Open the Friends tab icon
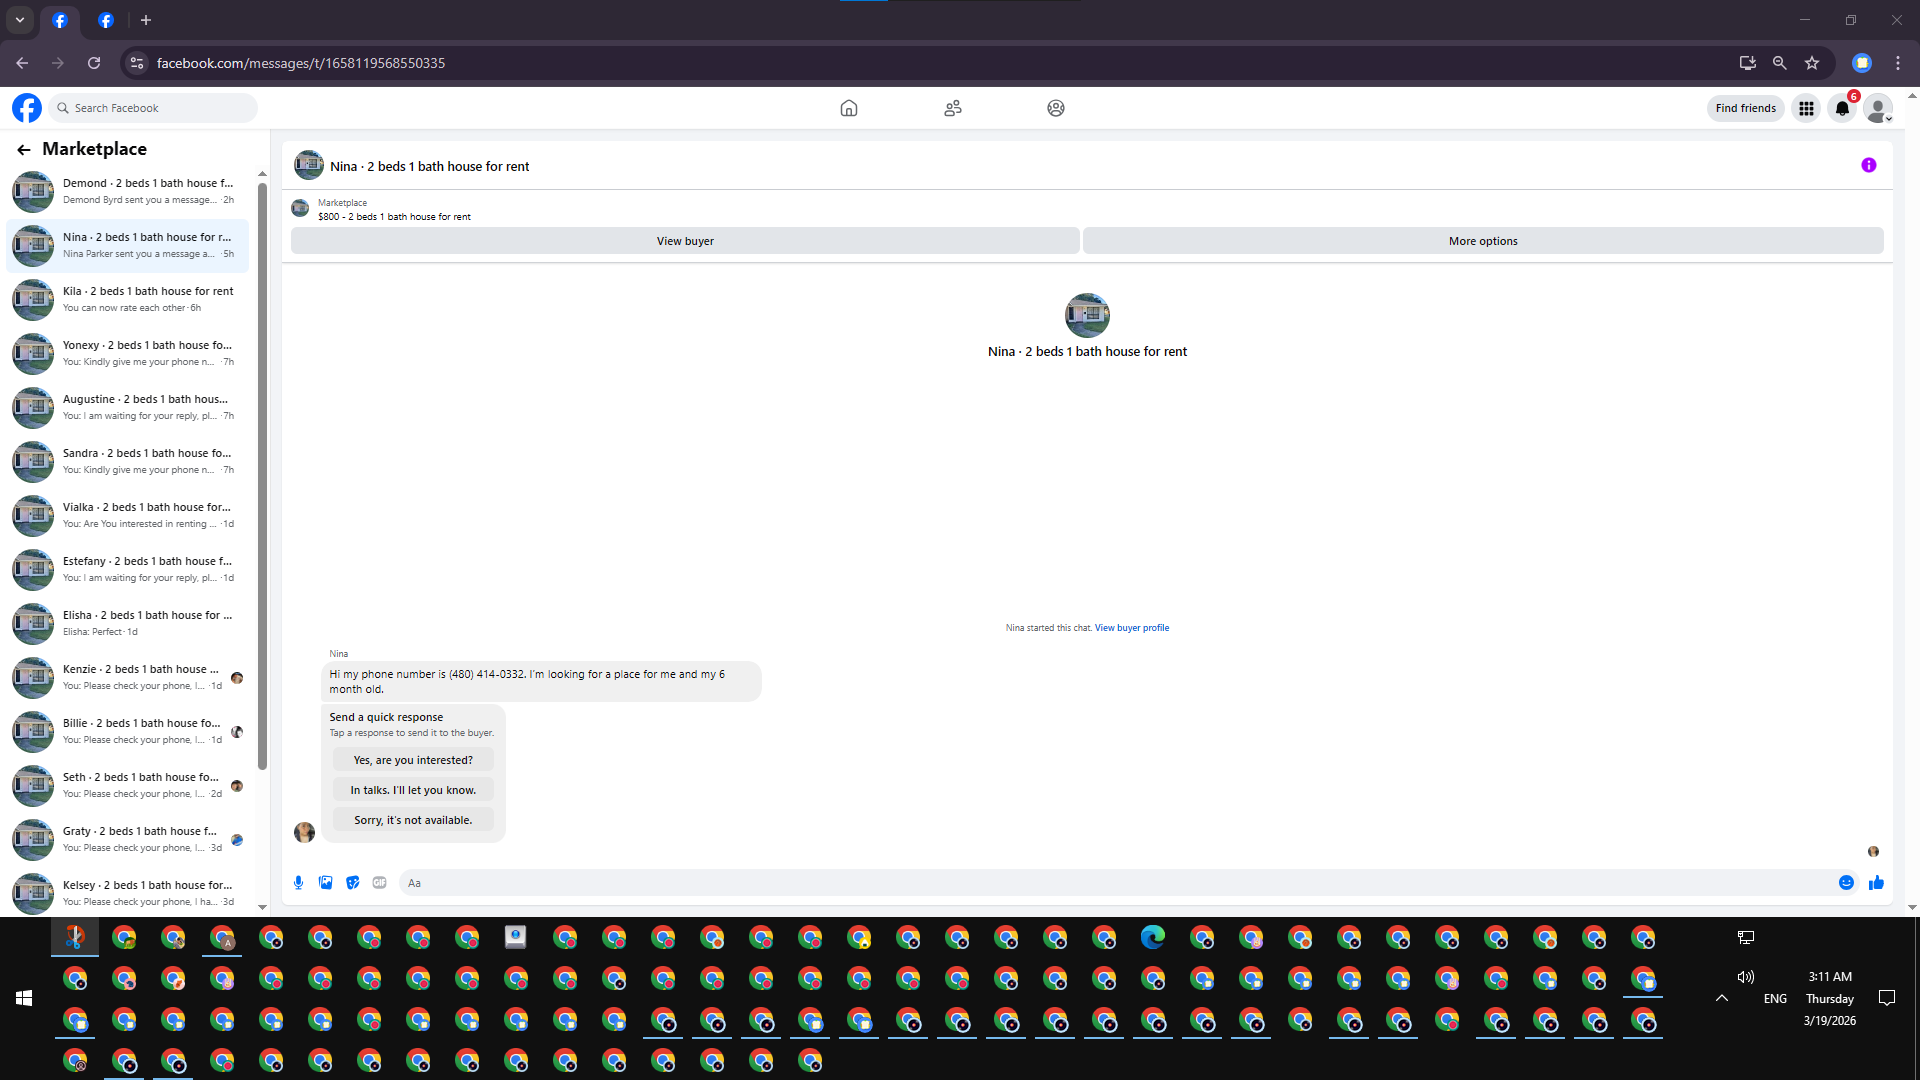The image size is (1920, 1080). 952,108
